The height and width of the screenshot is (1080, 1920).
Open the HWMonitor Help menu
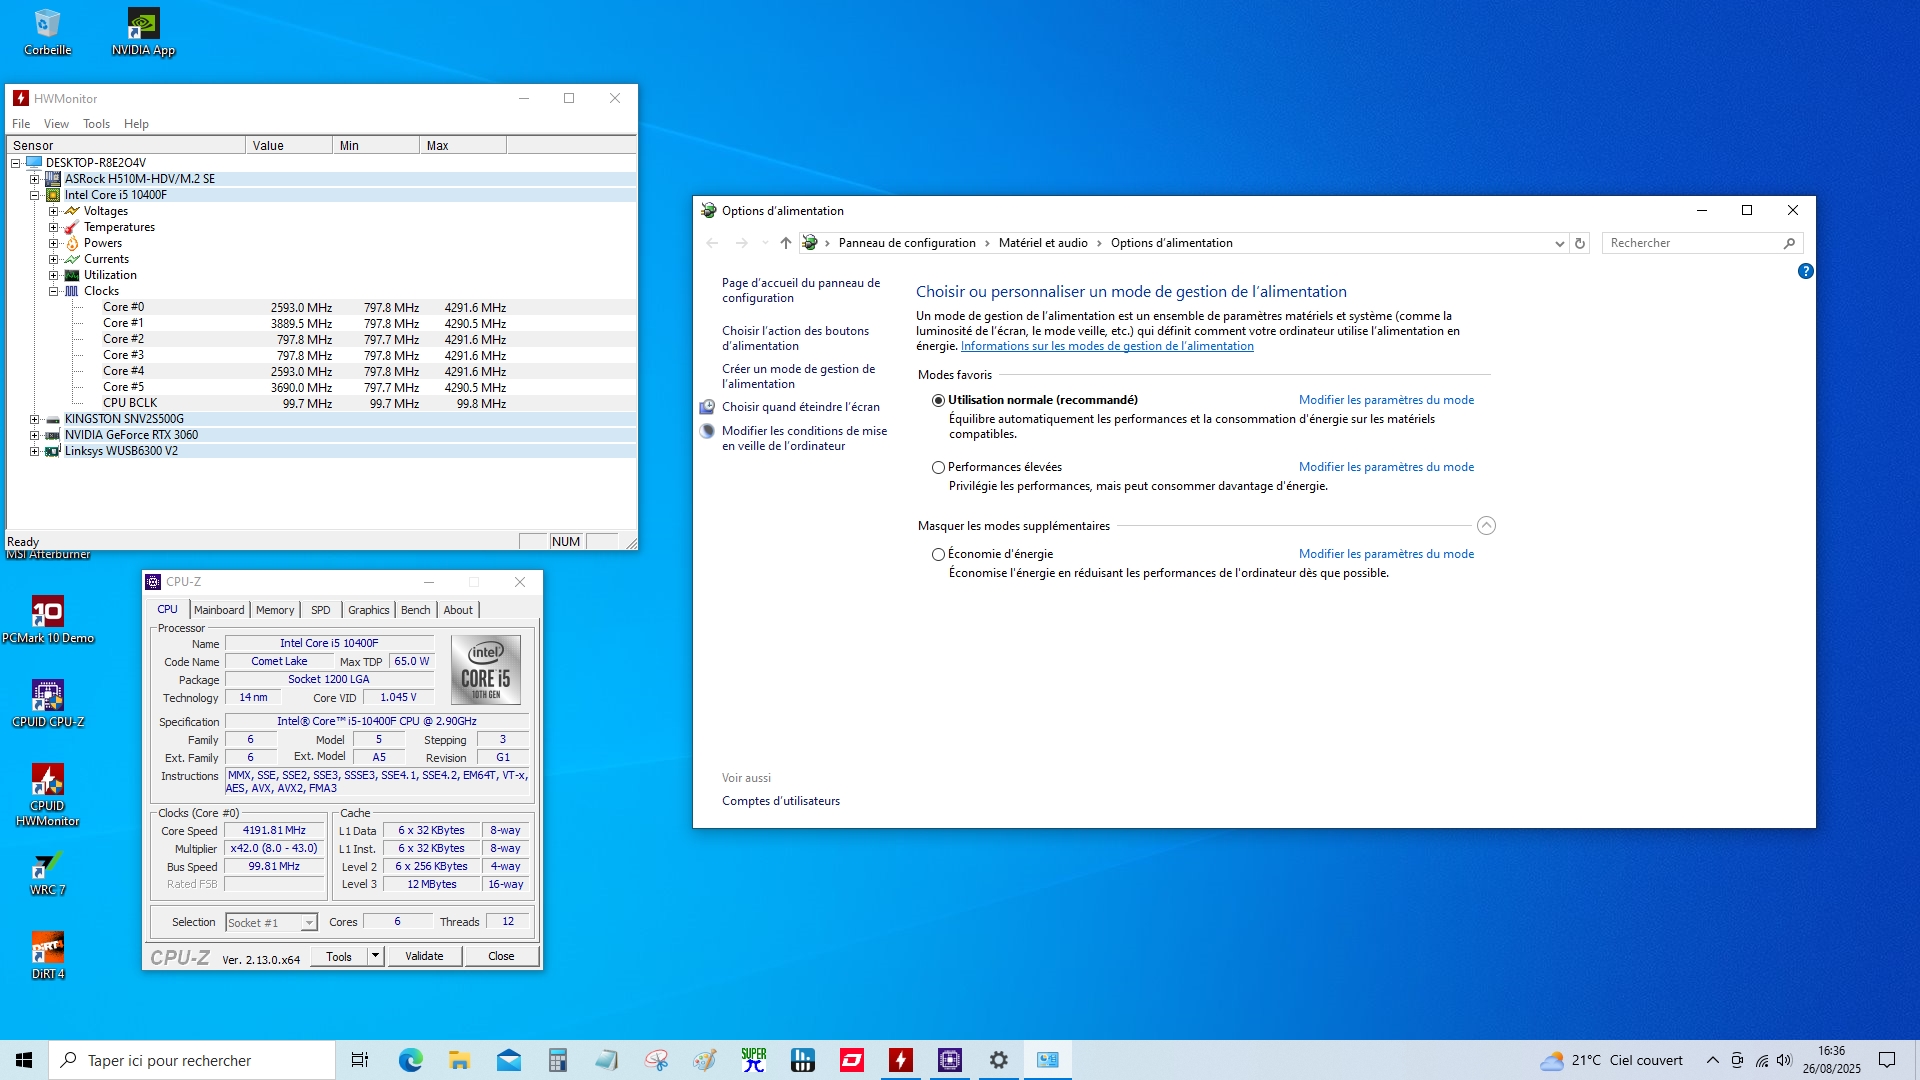[x=136, y=124]
